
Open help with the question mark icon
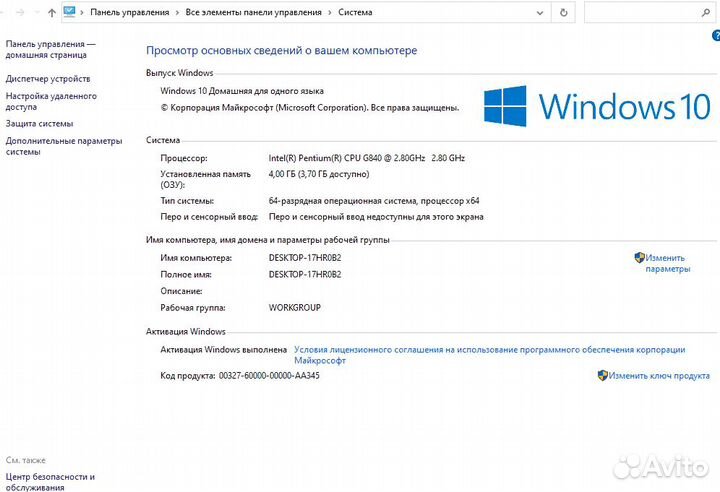point(716,35)
